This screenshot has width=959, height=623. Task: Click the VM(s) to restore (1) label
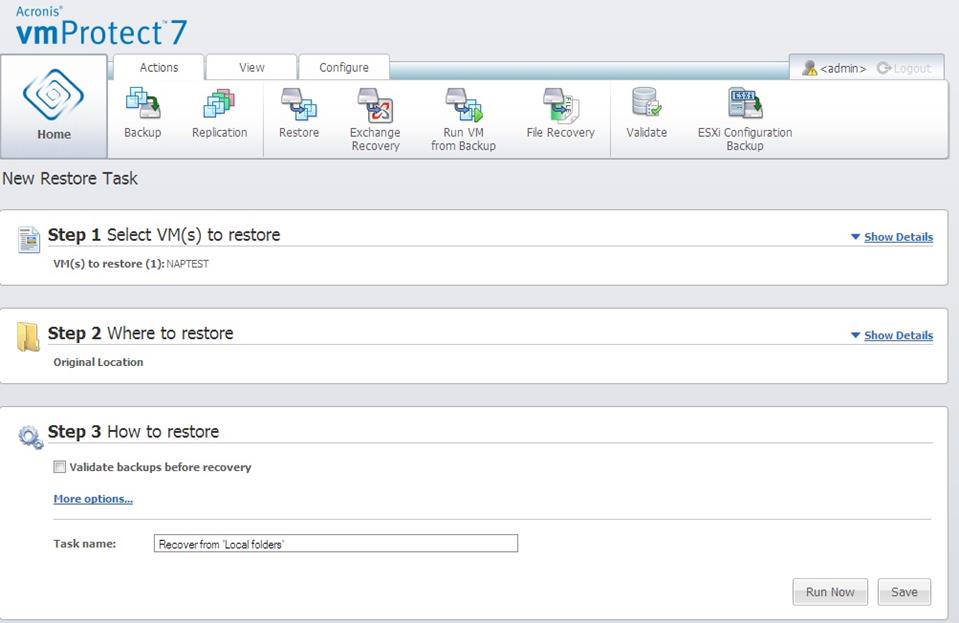(x=109, y=264)
